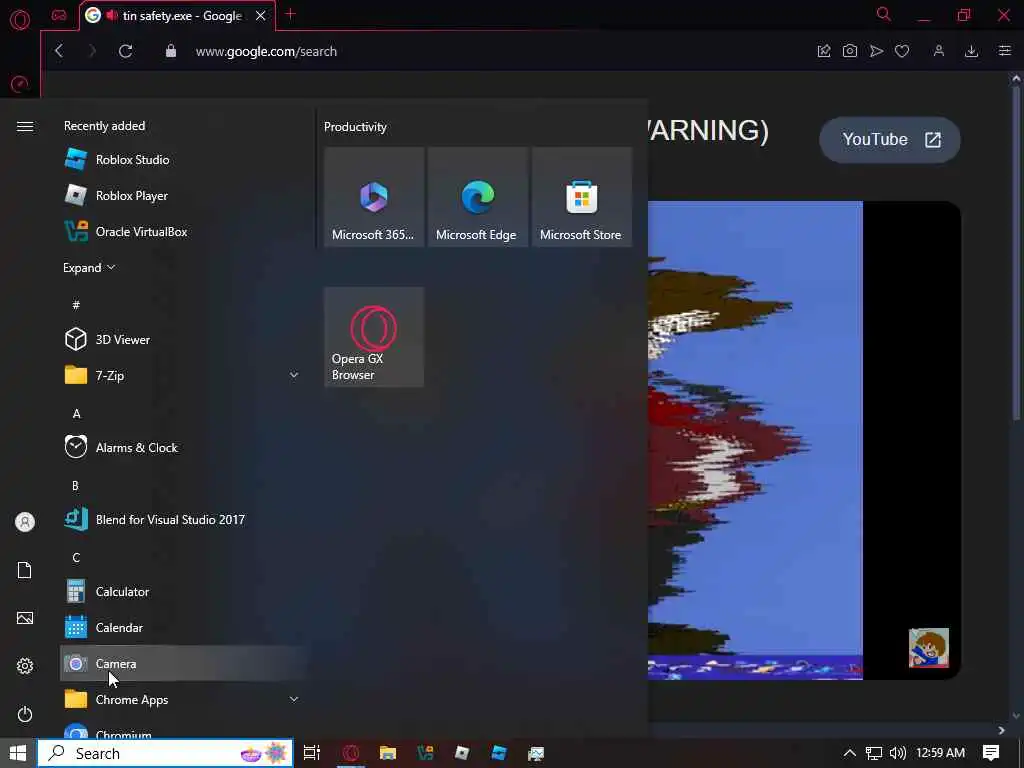Open Microsoft Store tile
This screenshot has width=1024, height=768.
point(582,197)
